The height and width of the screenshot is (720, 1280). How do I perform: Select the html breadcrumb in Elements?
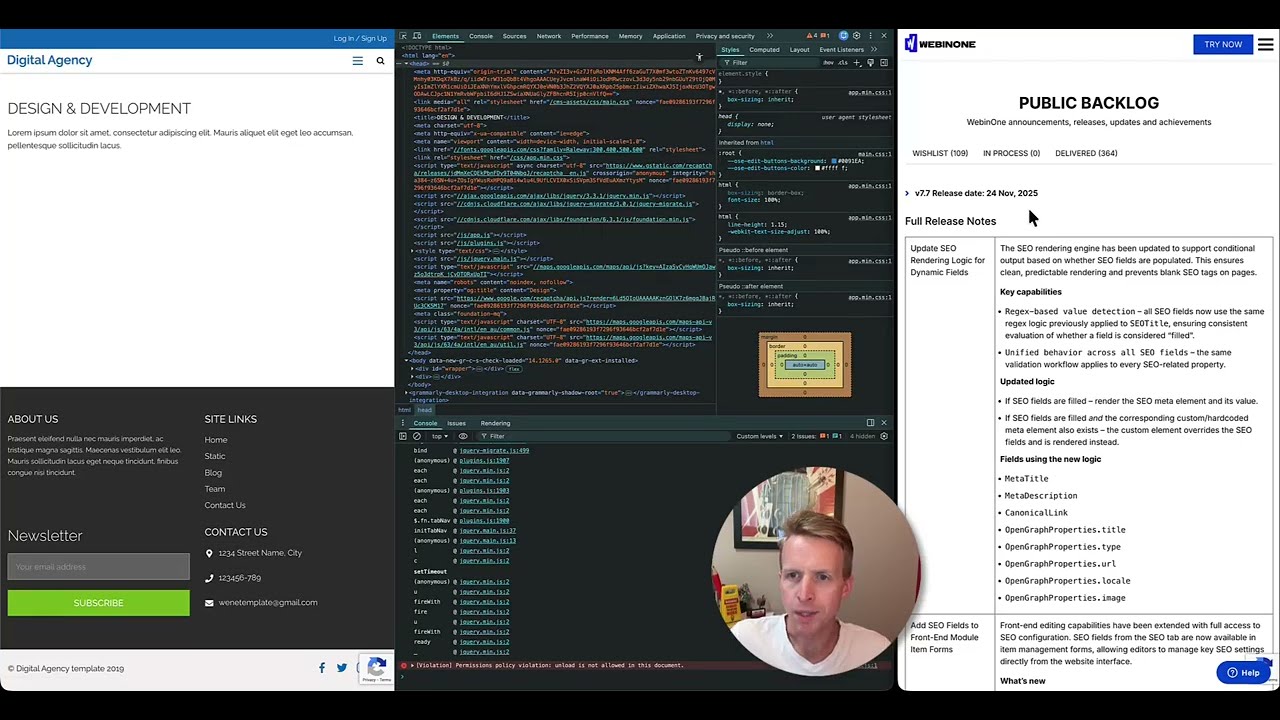405,410
